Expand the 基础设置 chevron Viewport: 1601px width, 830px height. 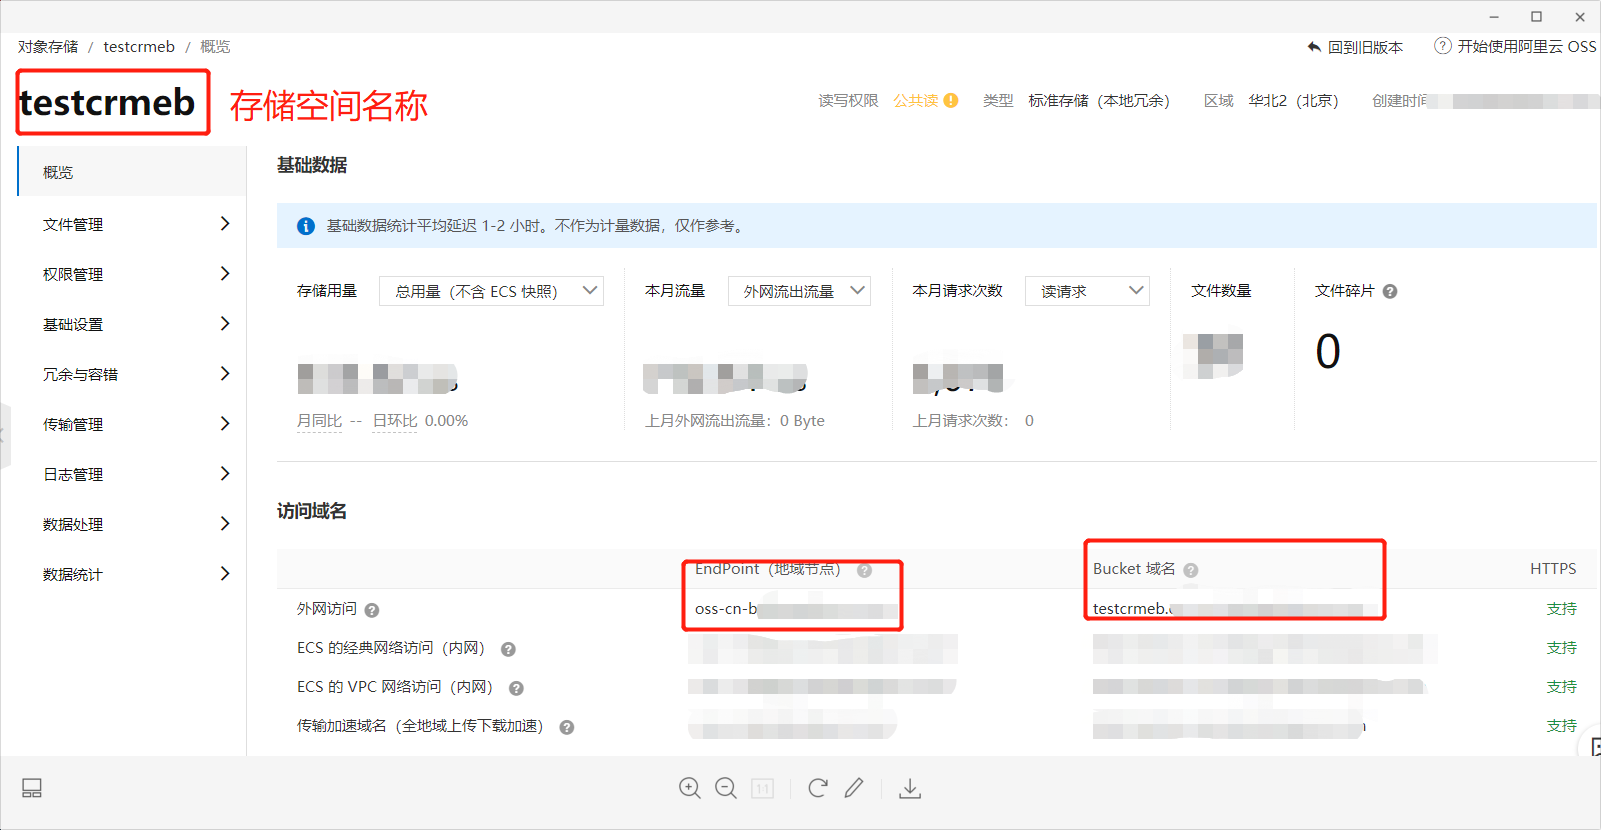tap(225, 324)
